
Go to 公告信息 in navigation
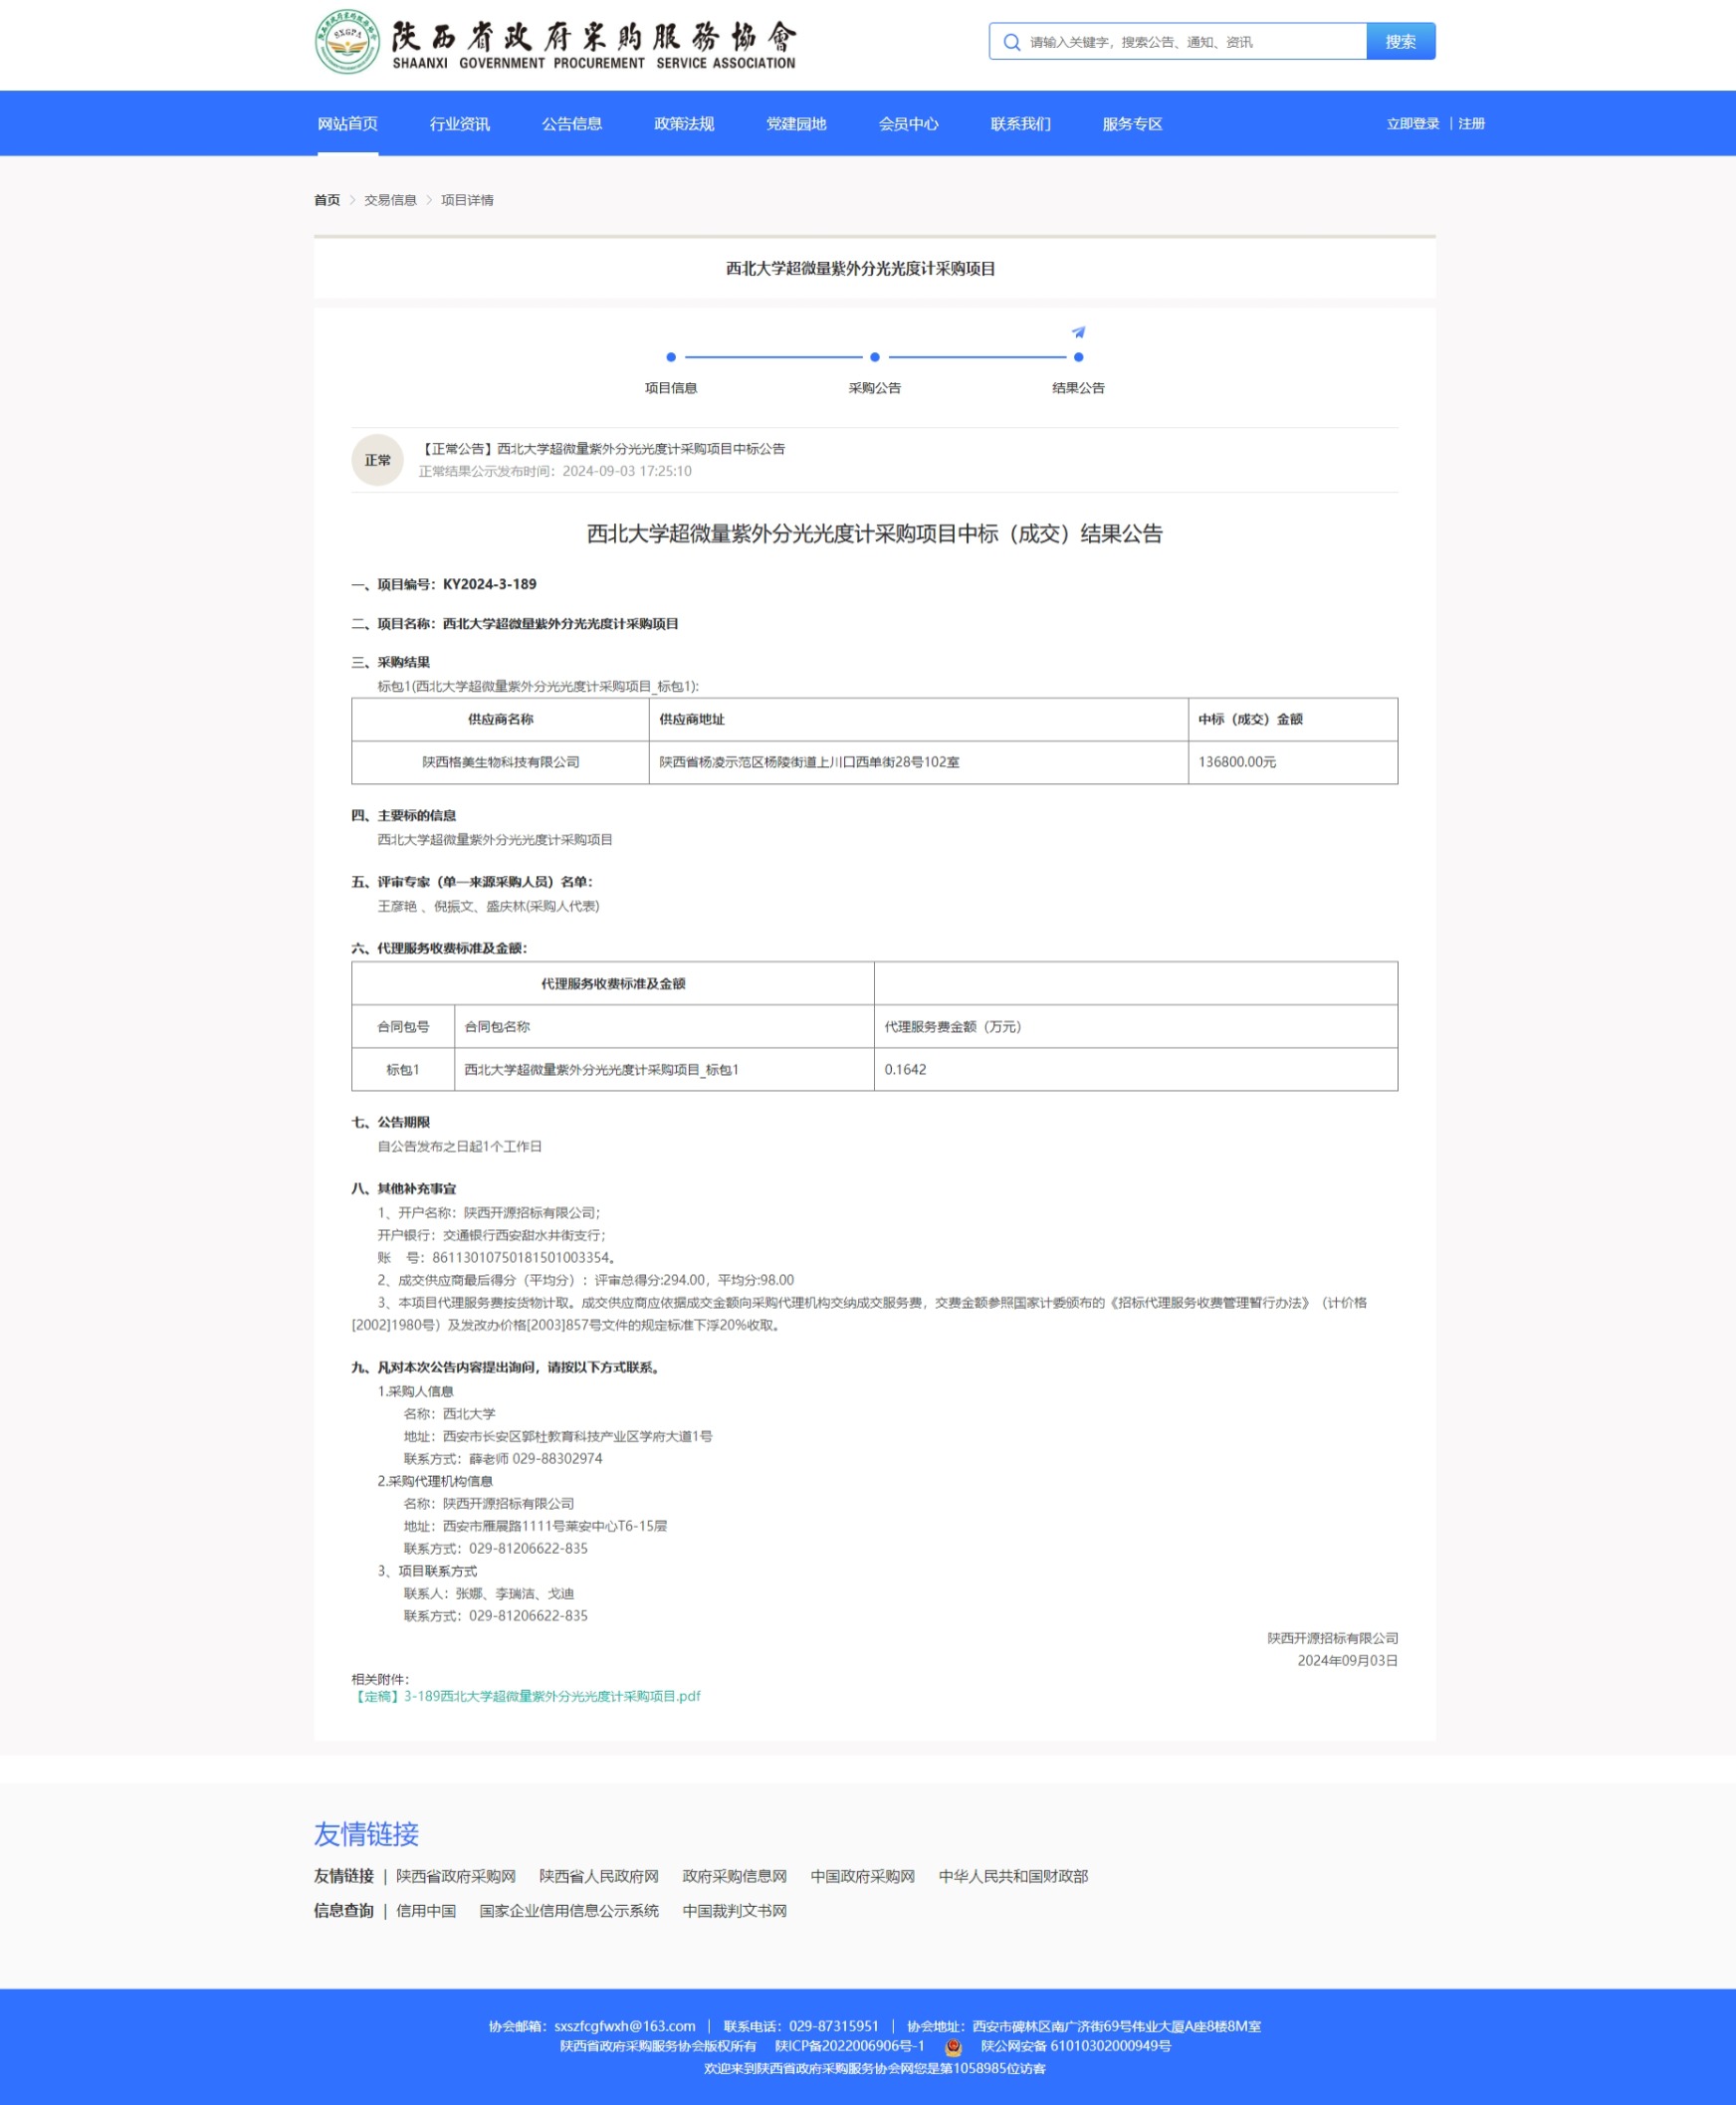[571, 124]
